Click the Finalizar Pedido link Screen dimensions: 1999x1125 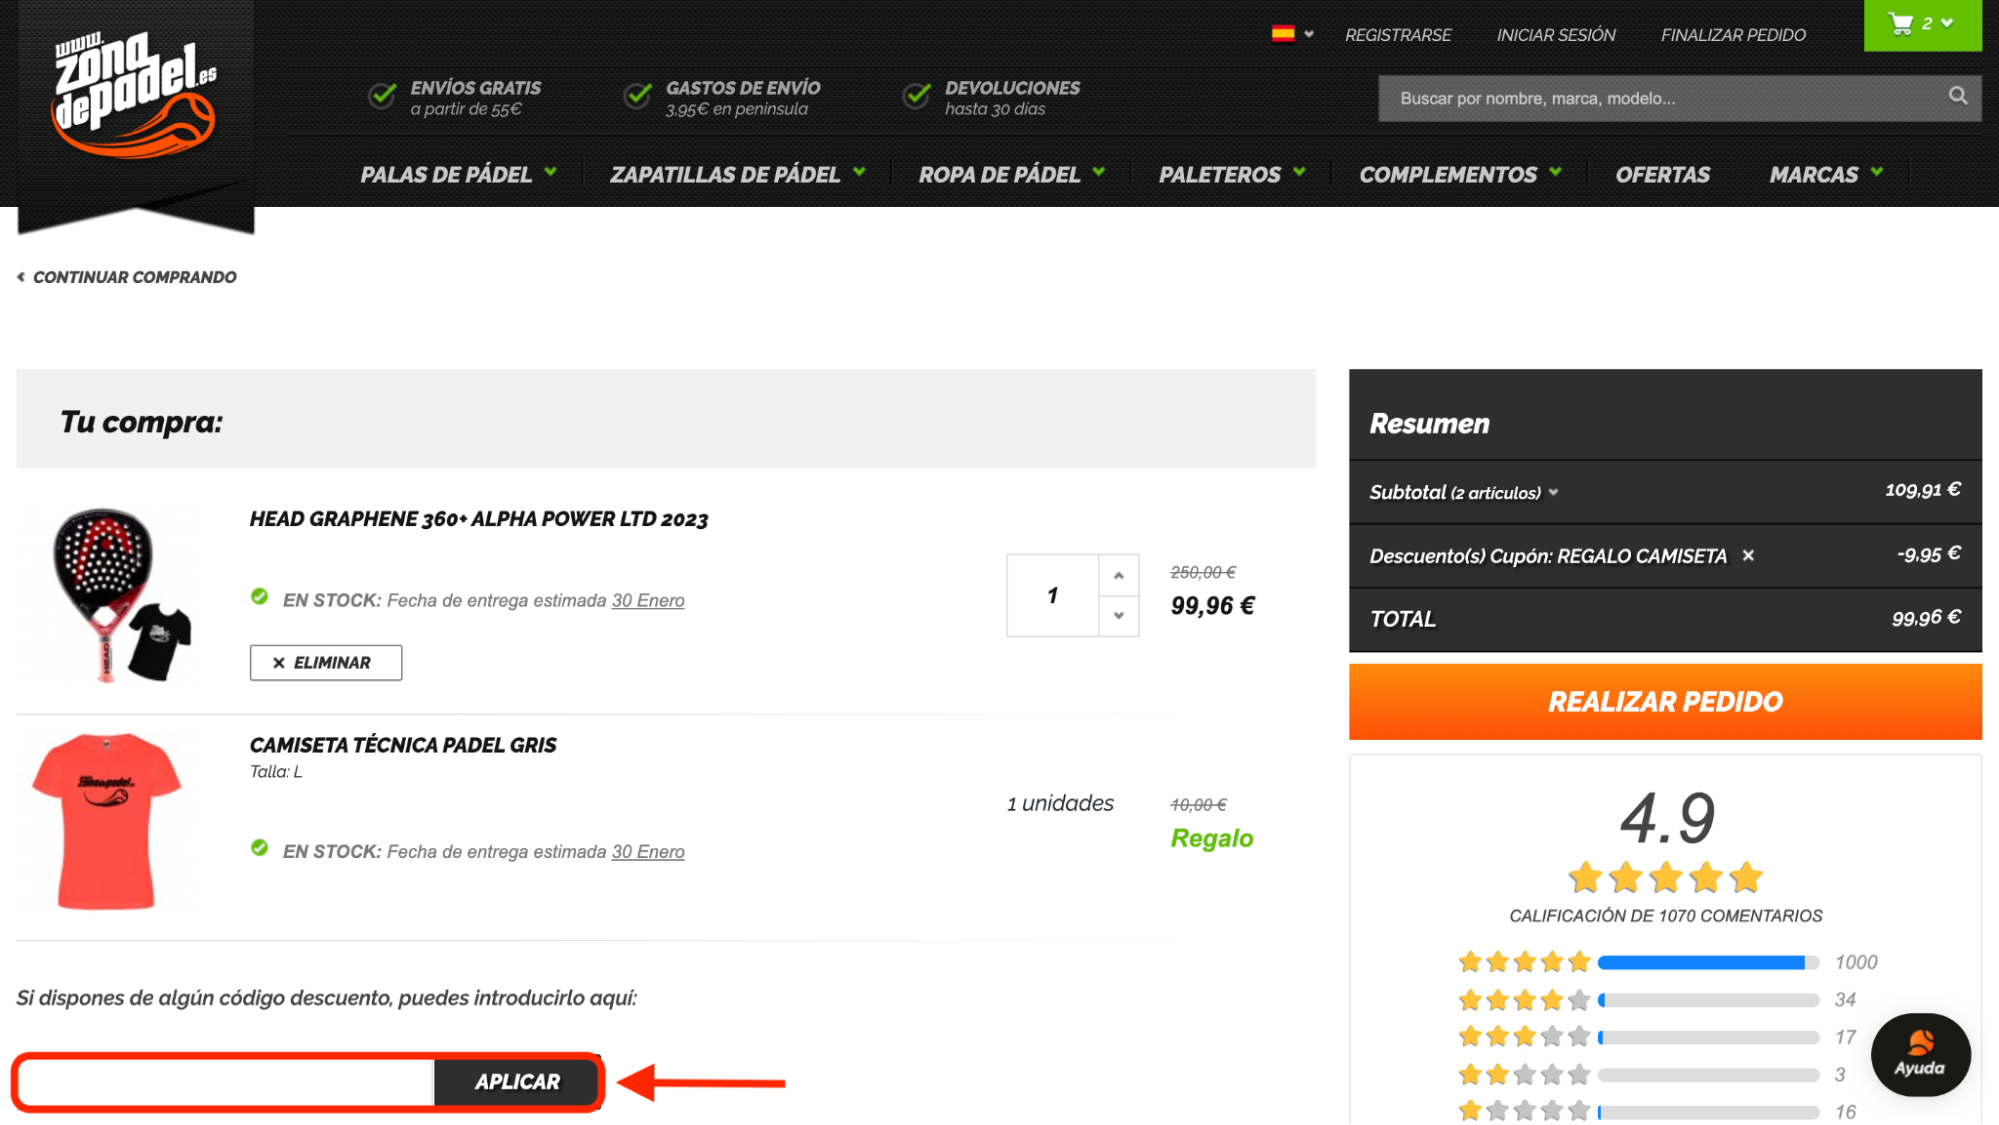[x=1733, y=35]
